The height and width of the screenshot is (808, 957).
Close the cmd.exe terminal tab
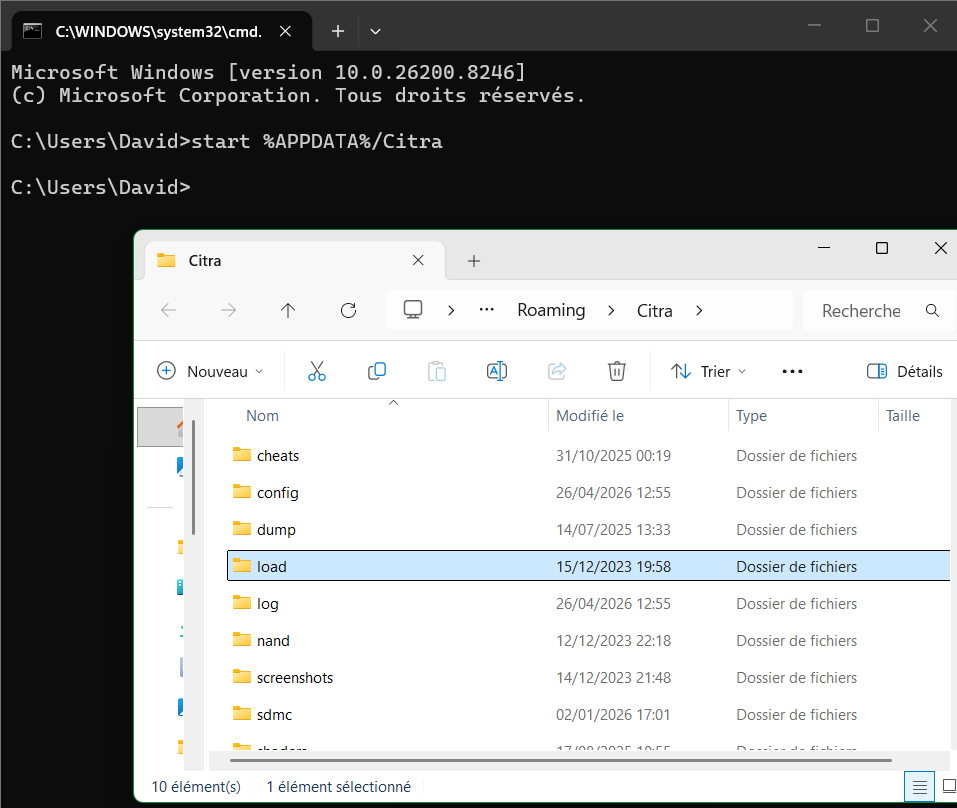point(285,31)
